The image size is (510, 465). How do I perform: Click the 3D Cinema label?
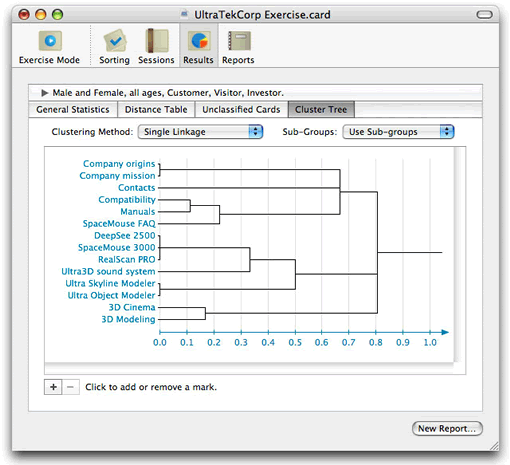[132, 307]
